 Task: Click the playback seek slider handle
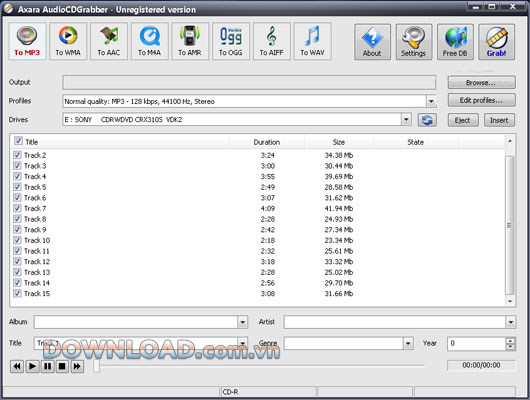[x=97, y=366]
